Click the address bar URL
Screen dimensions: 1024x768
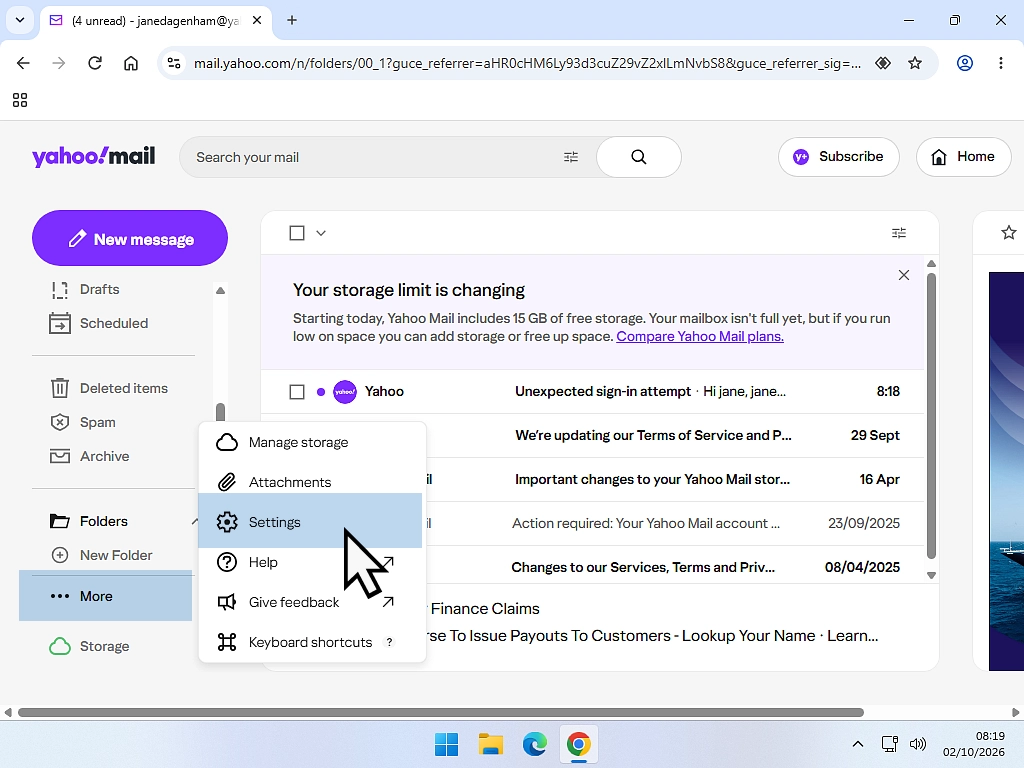[527, 63]
